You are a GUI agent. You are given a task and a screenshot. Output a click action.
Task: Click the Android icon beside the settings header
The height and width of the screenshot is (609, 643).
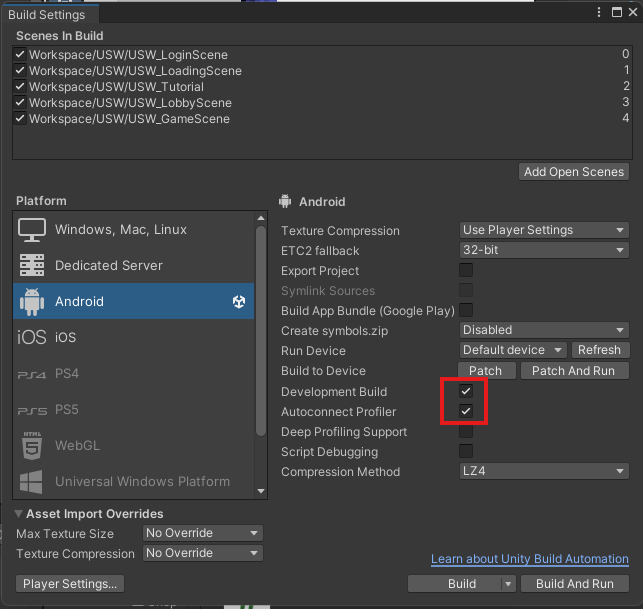(285, 201)
